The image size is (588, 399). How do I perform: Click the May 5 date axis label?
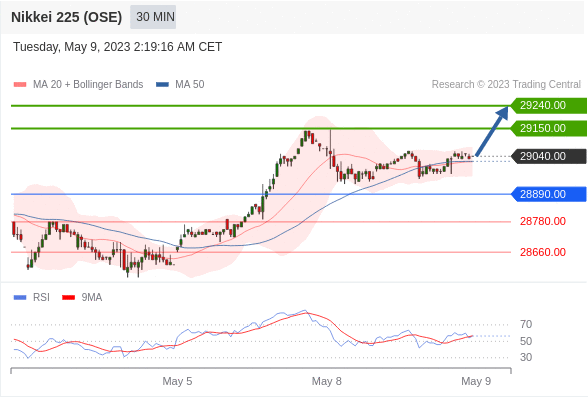pyautogui.click(x=177, y=381)
